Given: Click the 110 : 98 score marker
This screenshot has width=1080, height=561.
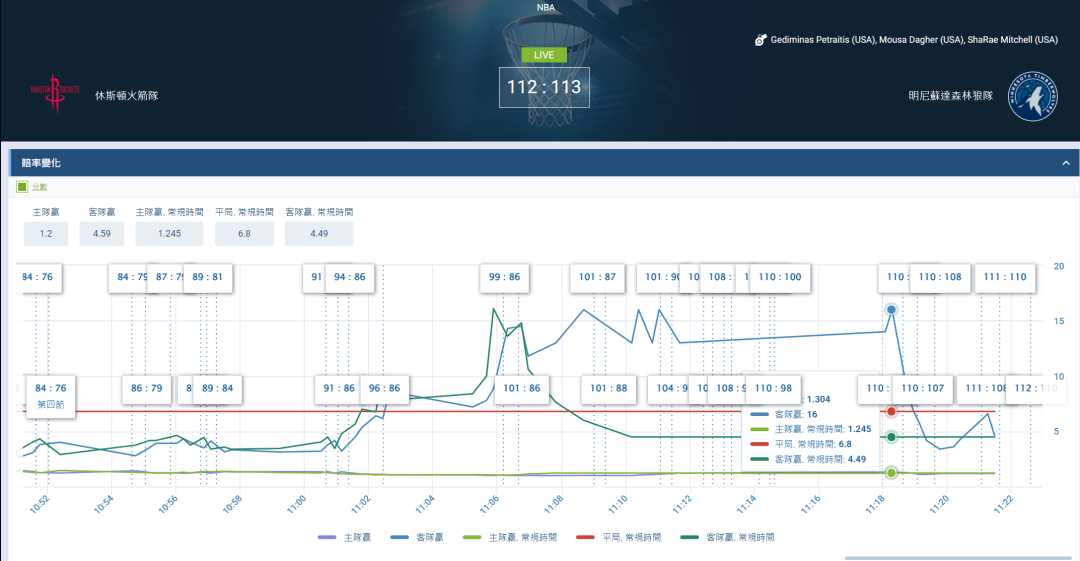Looking at the screenshot, I should click(x=773, y=389).
